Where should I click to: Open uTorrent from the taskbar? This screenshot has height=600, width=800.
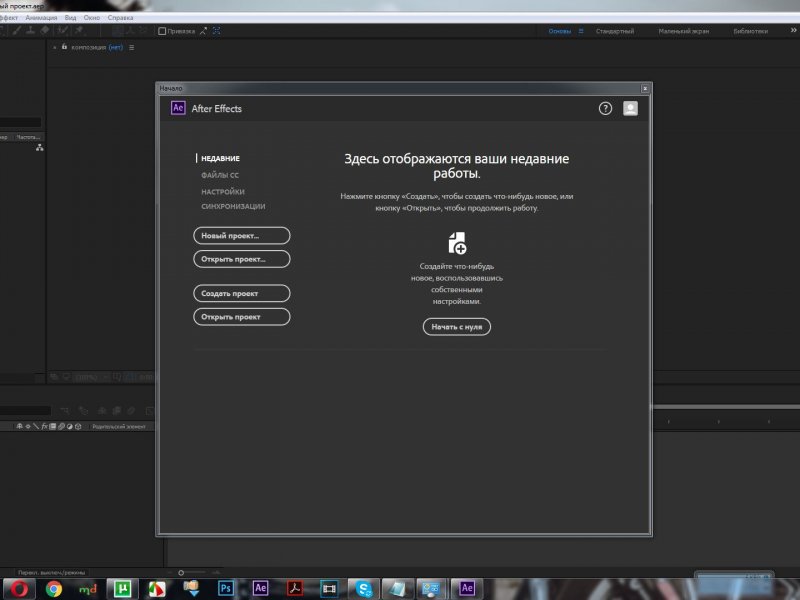tap(122, 589)
